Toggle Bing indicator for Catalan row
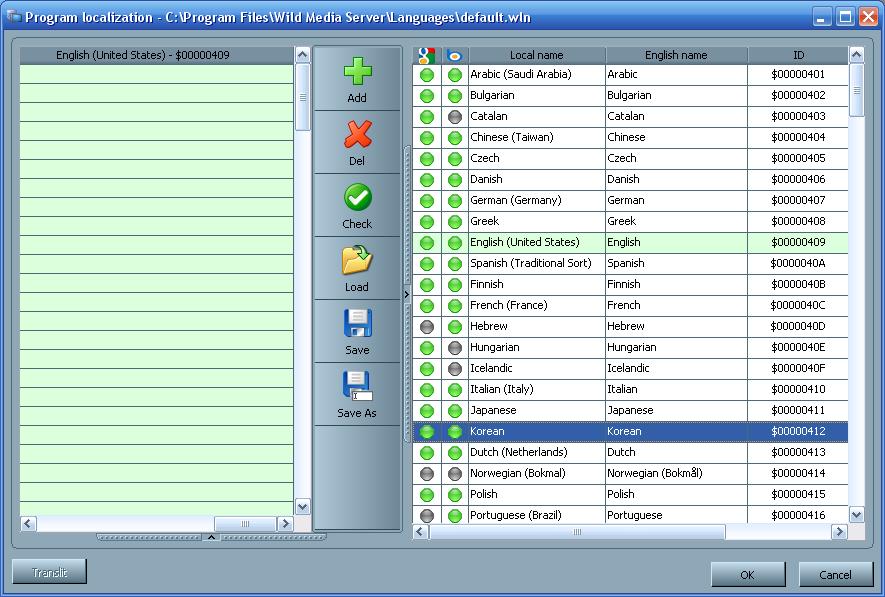The height and width of the screenshot is (597, 885). tap(455, 117)
